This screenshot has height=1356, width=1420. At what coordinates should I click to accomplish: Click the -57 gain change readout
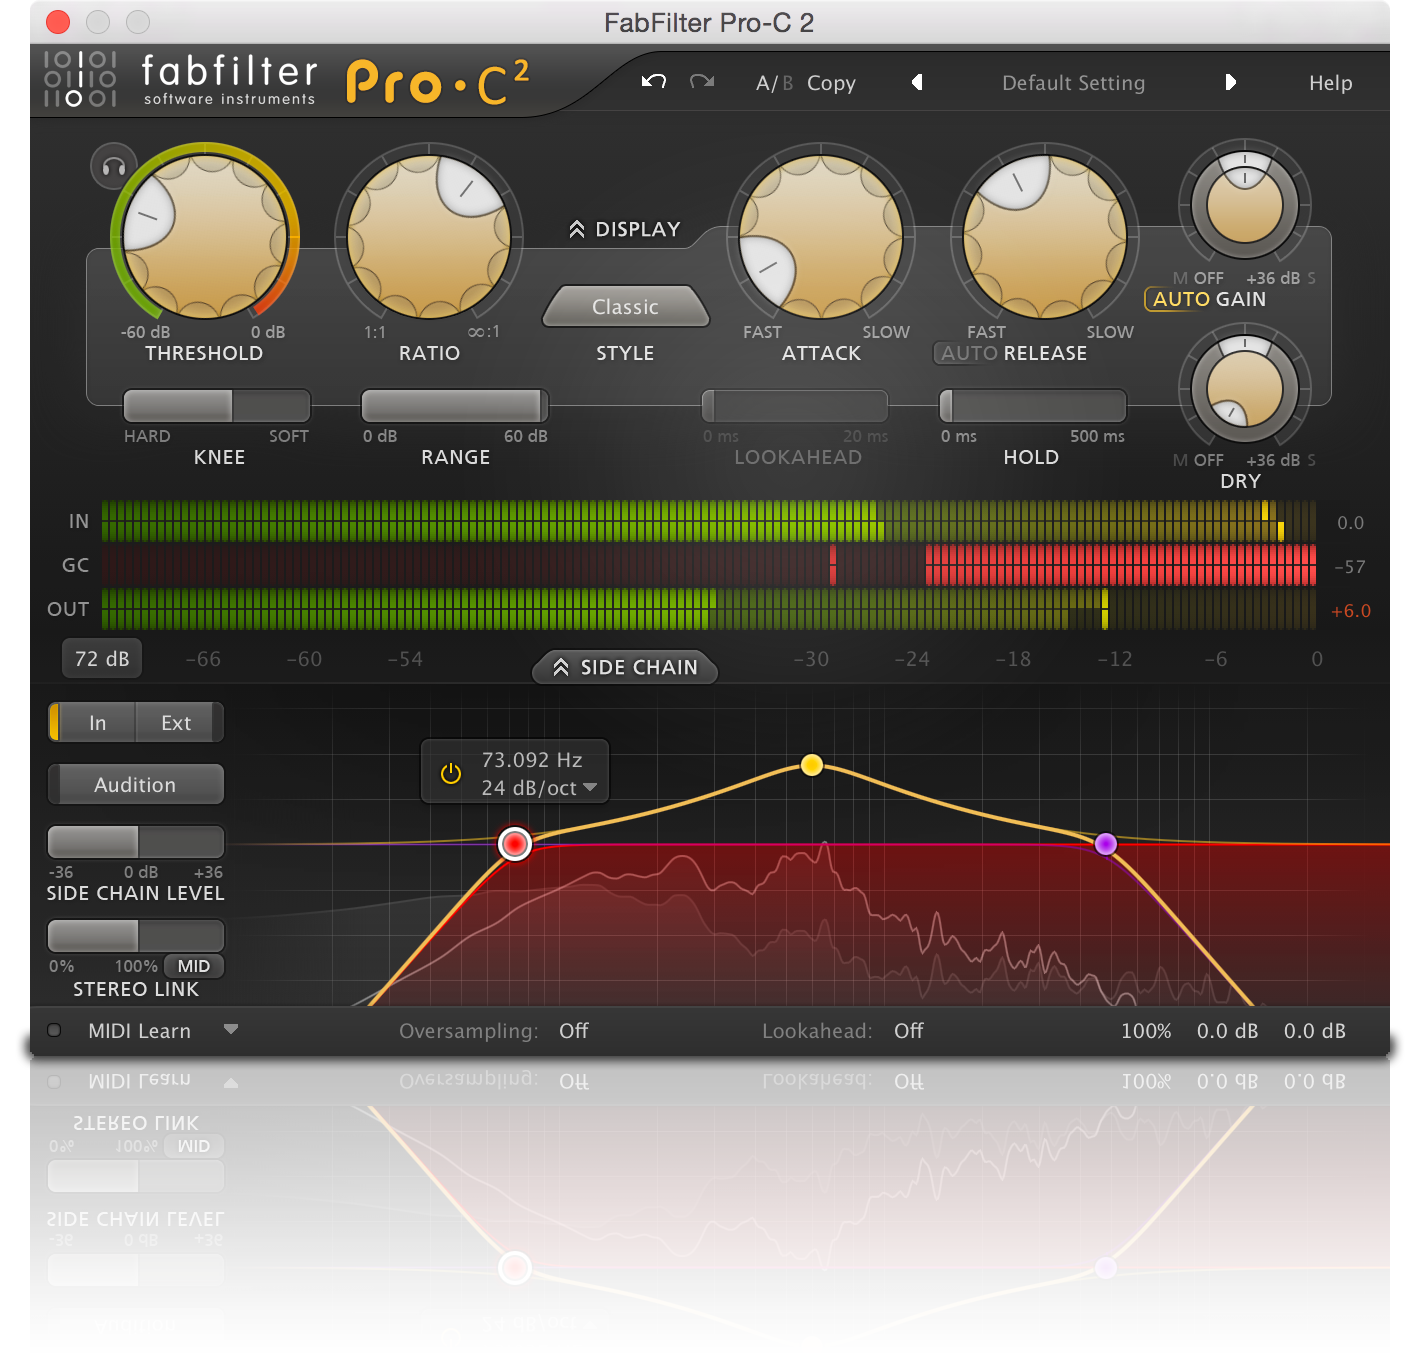1350,567
